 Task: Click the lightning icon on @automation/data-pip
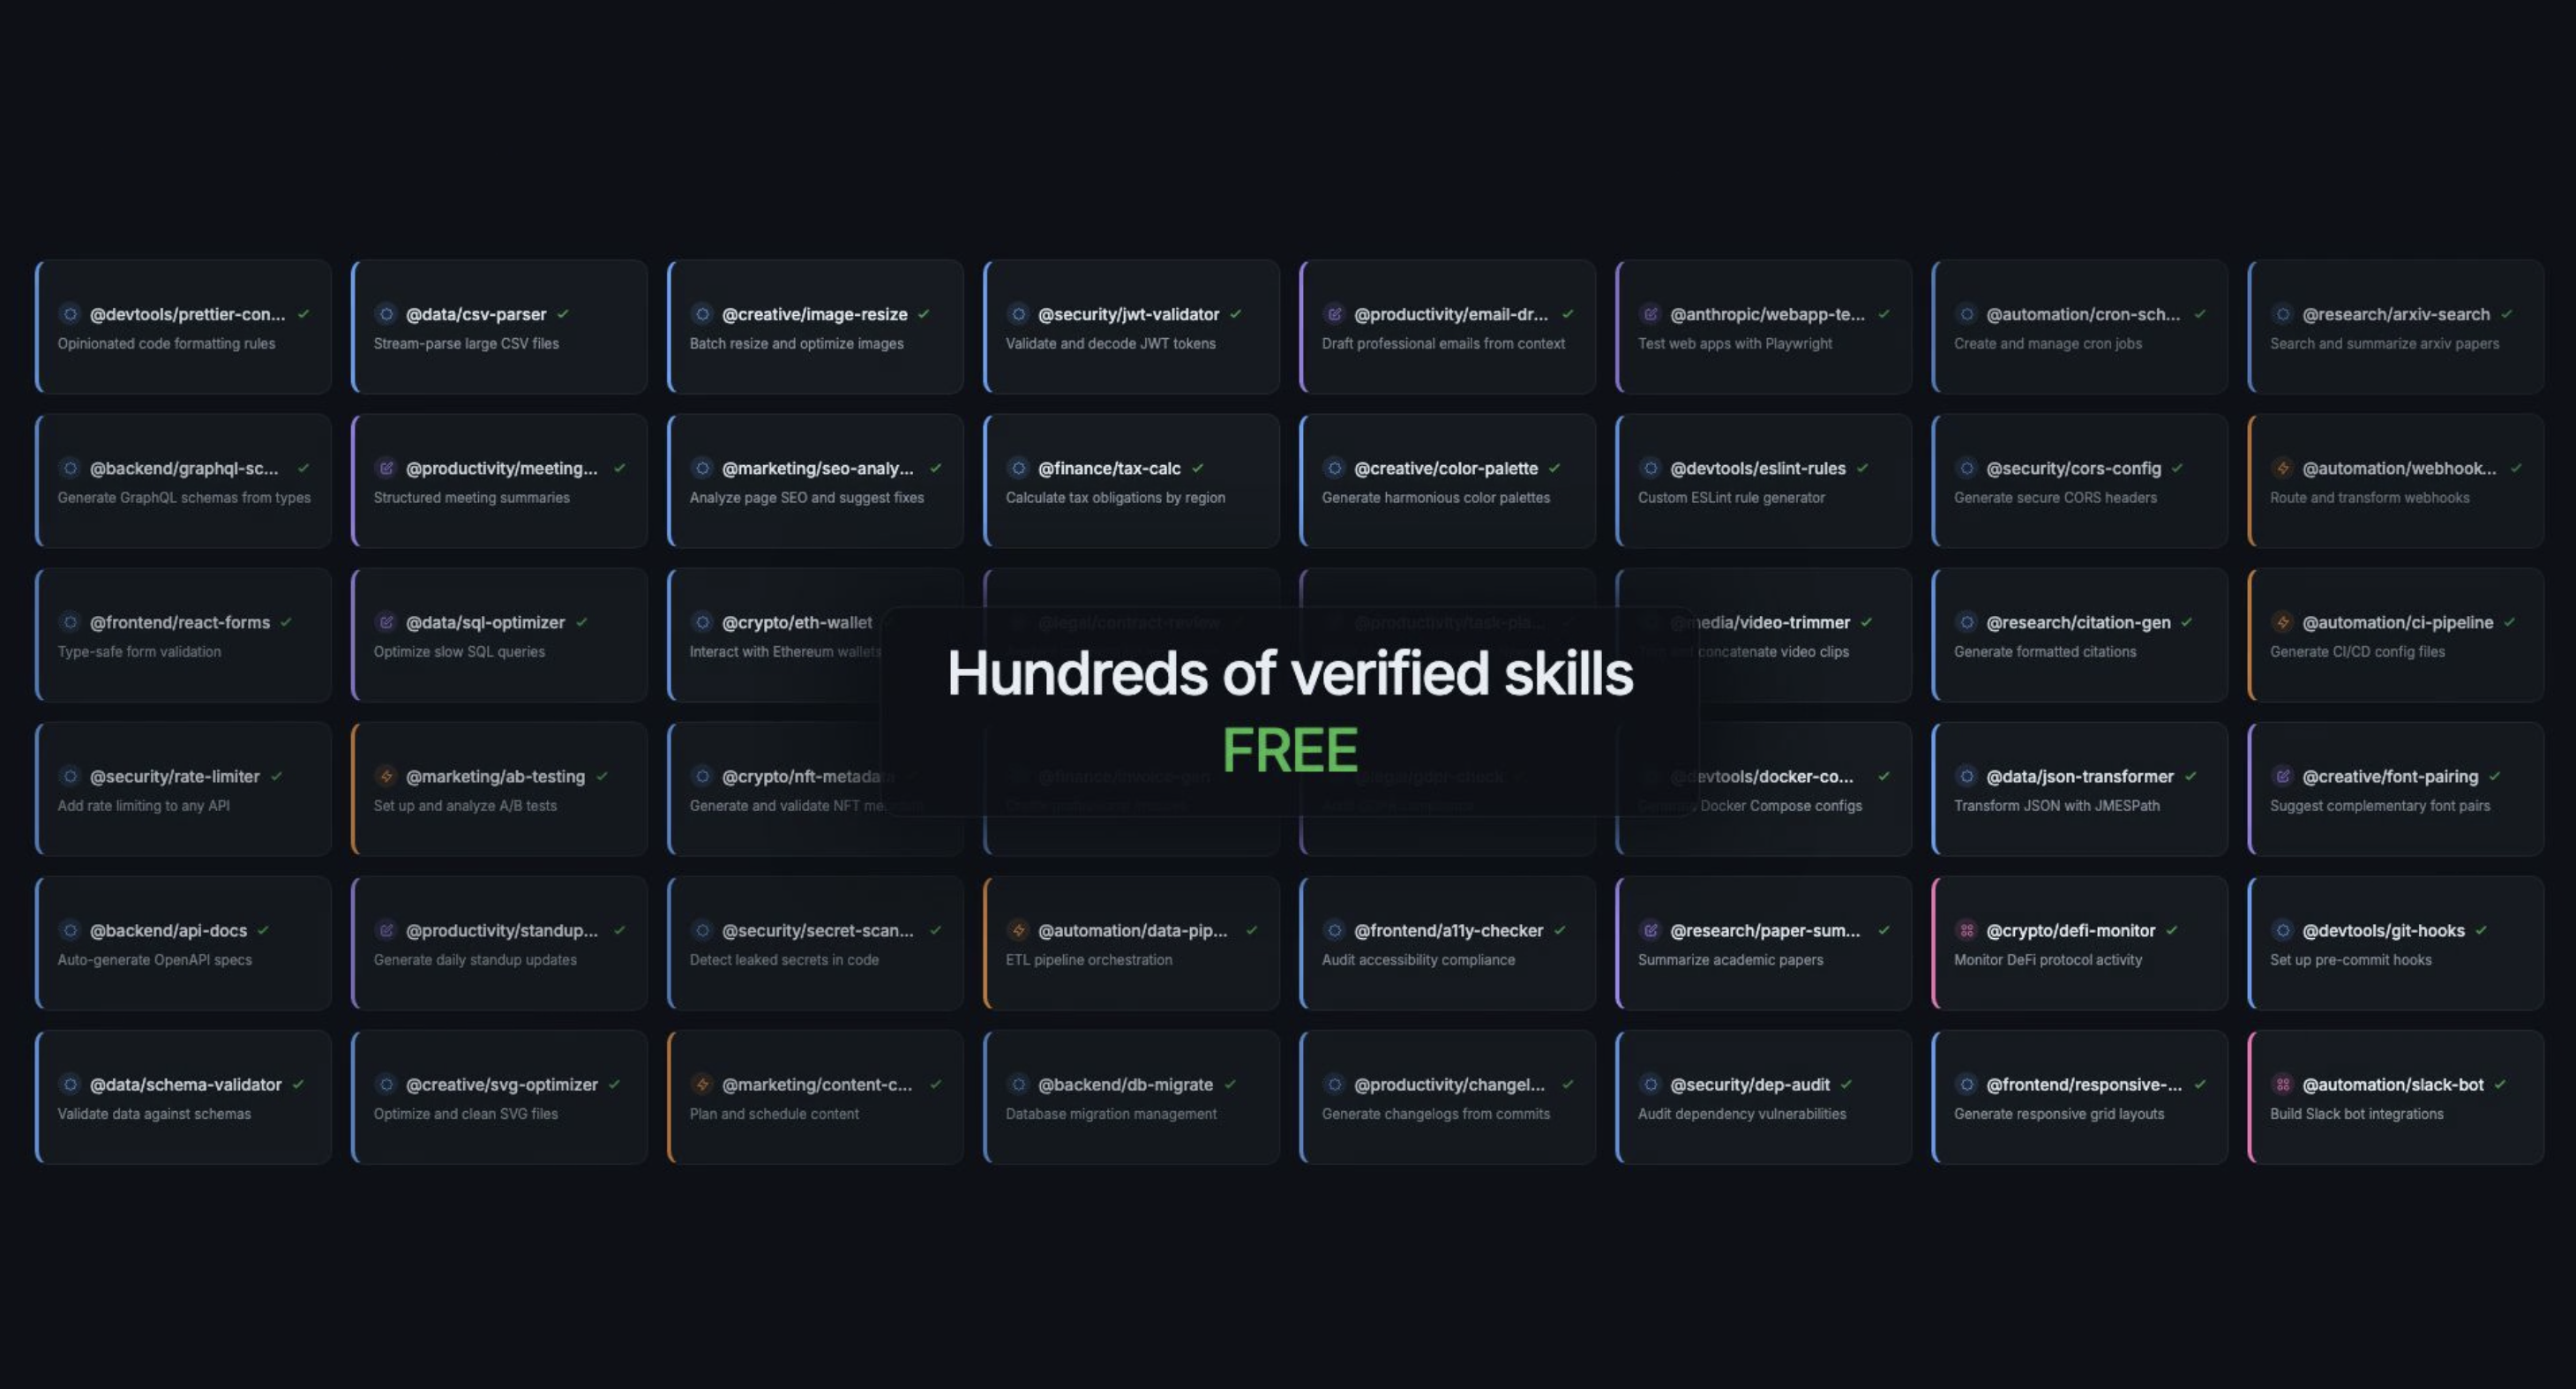[x=1018, y=930]
